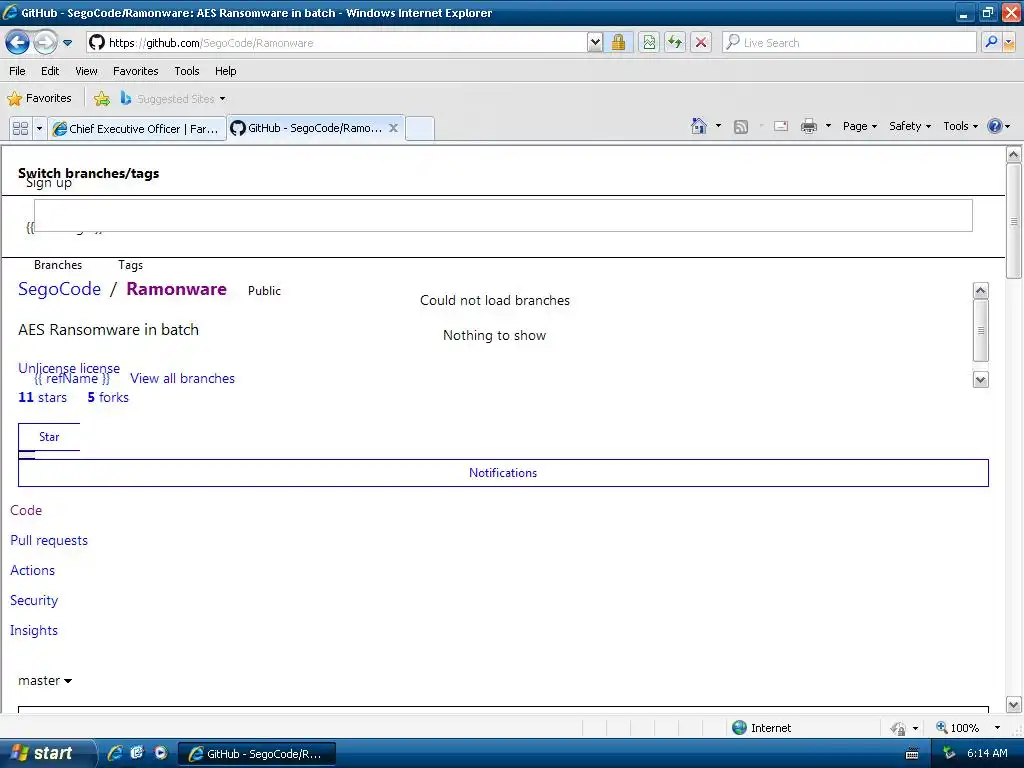Viewport: 1024px width, 768px height.
Task: Click the Add to Favorites Bar icon
Action: point(101,99)
